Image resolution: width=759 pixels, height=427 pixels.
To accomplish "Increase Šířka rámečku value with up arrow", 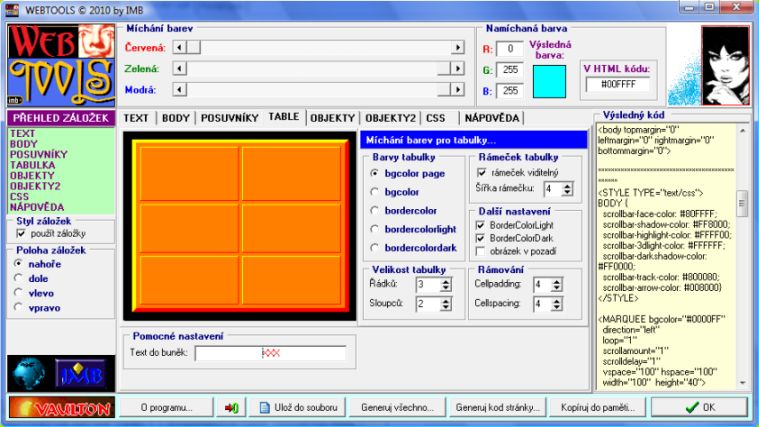I will pos(567,185).
